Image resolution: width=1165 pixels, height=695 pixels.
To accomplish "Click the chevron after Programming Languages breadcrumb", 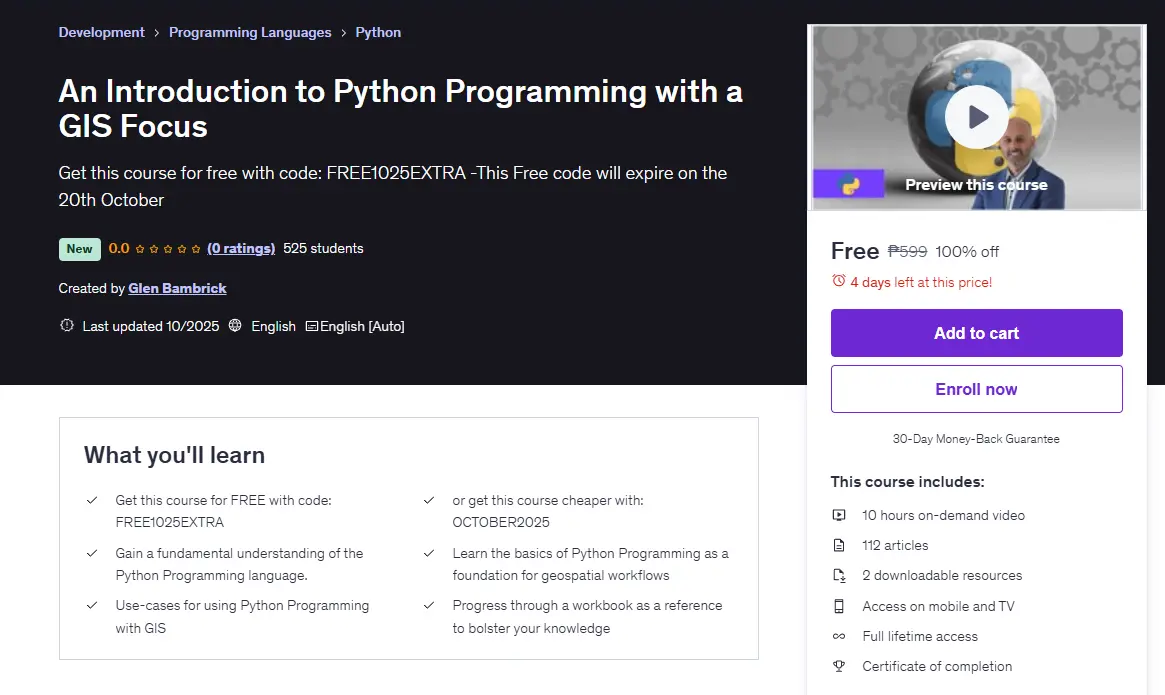I will (x=343, y=33).
